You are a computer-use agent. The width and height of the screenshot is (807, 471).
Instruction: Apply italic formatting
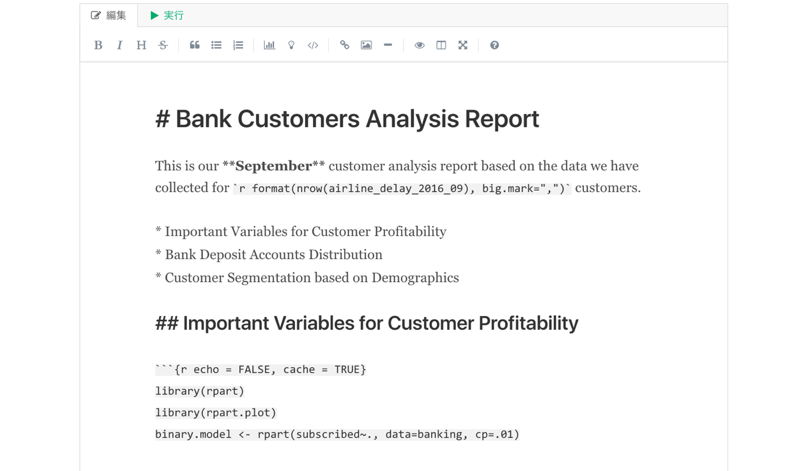tap(120, 45)
